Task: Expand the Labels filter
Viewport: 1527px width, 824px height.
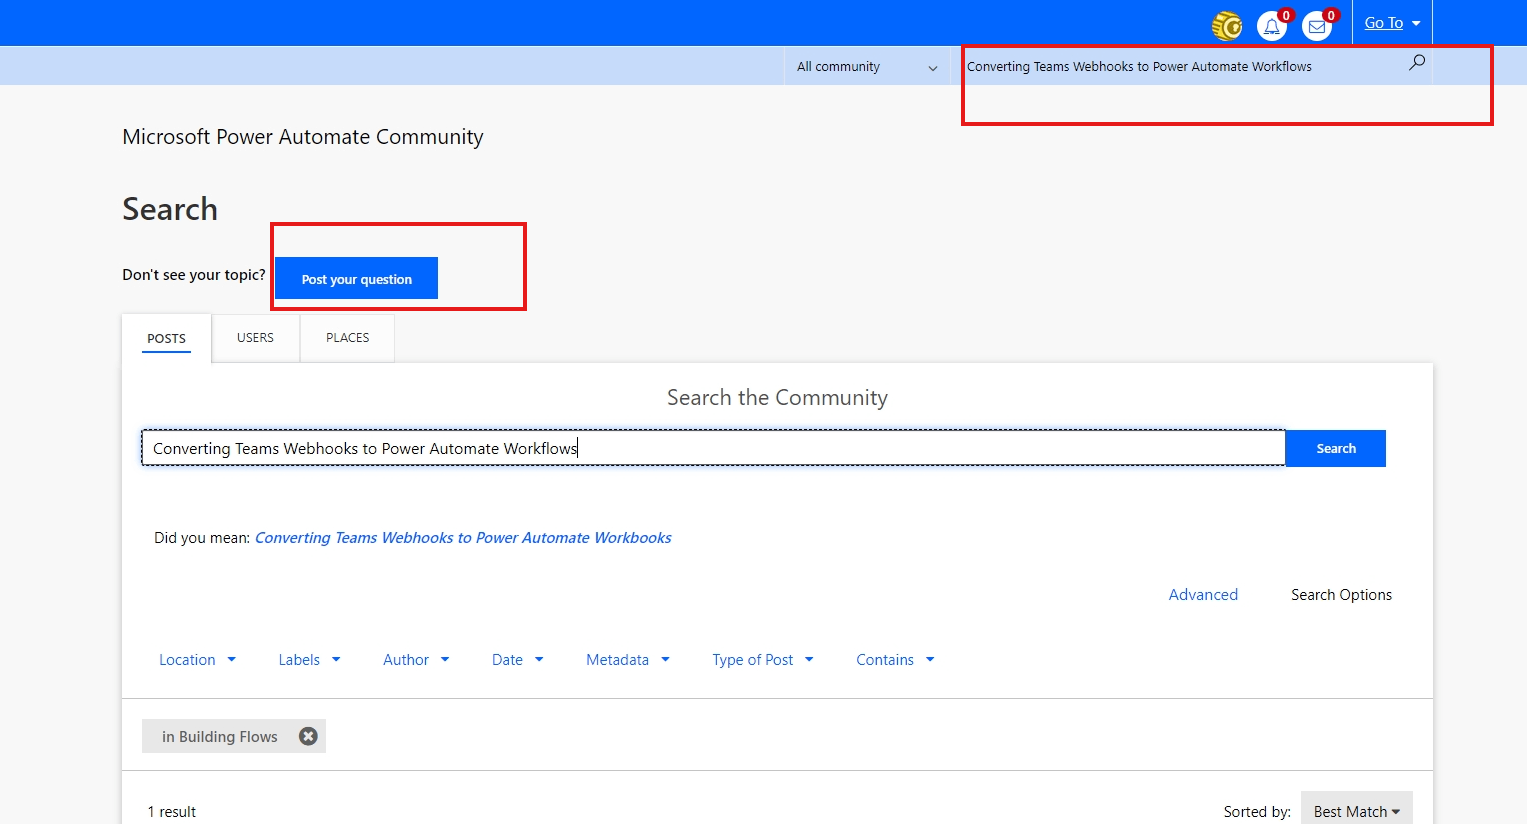Action: click(309, 660)
